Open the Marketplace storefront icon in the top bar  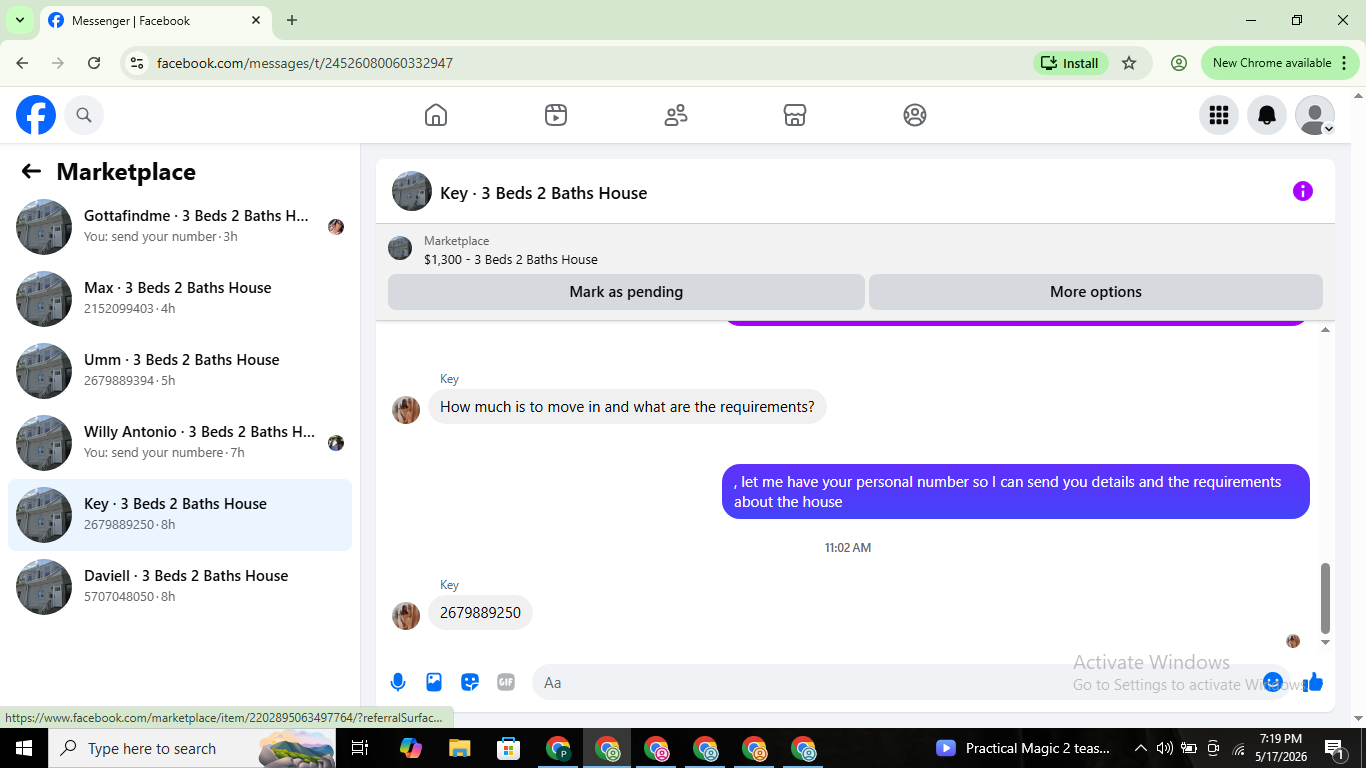tap(795, 115)
